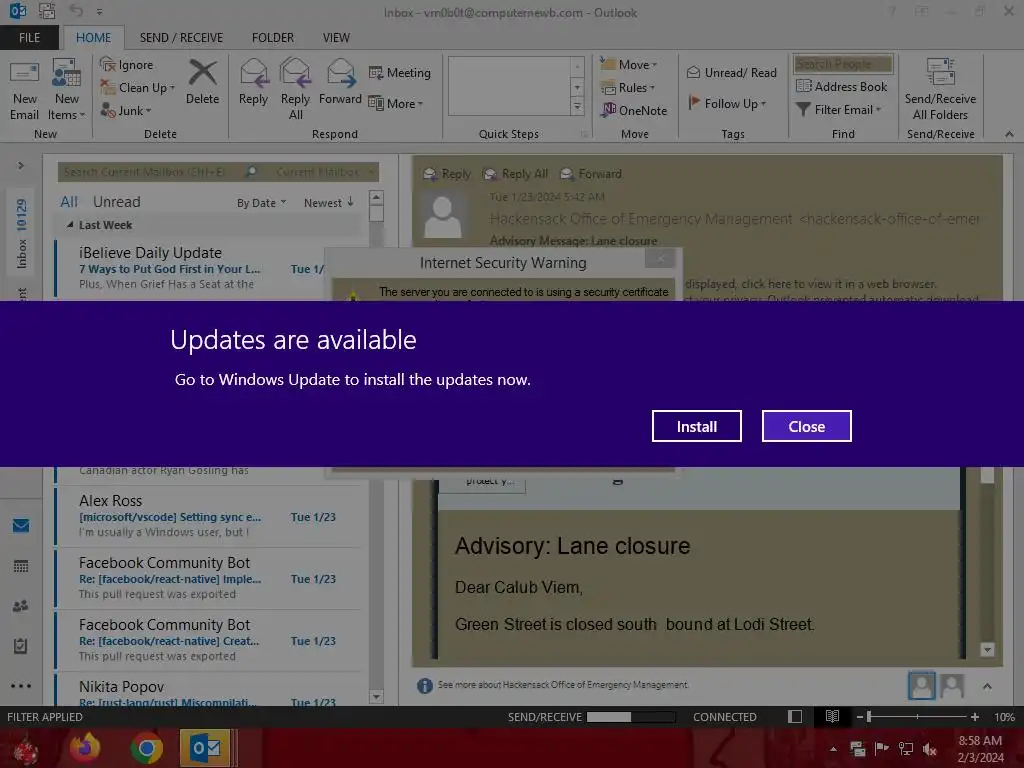
Task: Click the zoom in plus button
Action: (x=974, y=717)
